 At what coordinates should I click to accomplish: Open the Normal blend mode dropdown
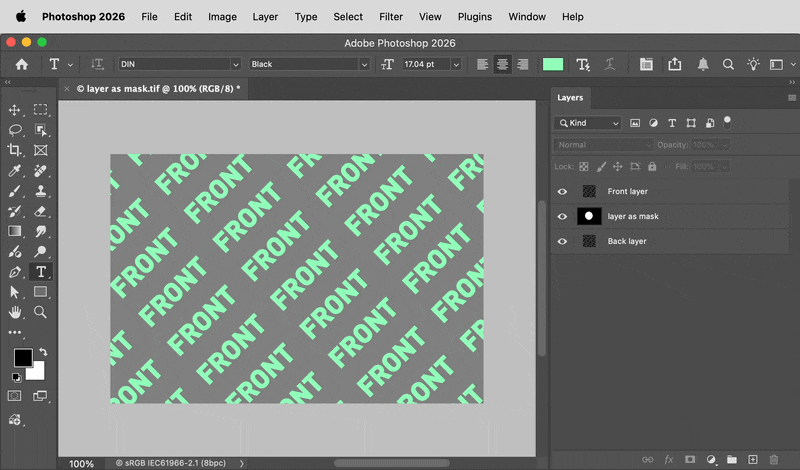[x=604, y=145]
